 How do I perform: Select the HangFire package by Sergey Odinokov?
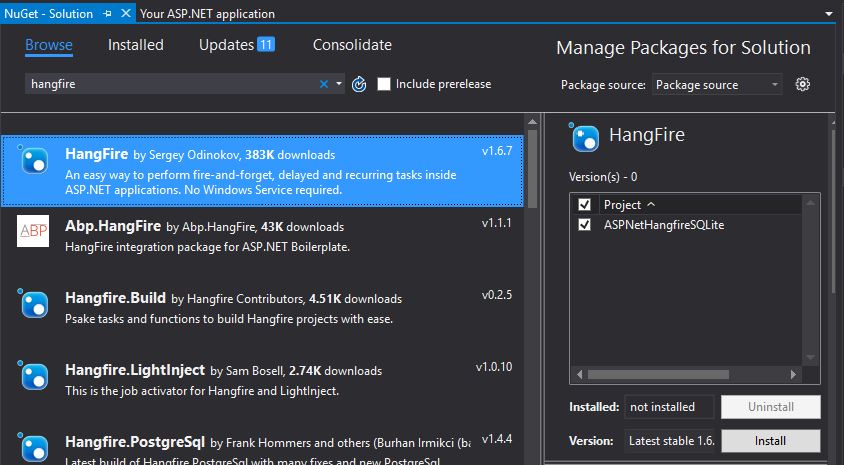[262, 171]
